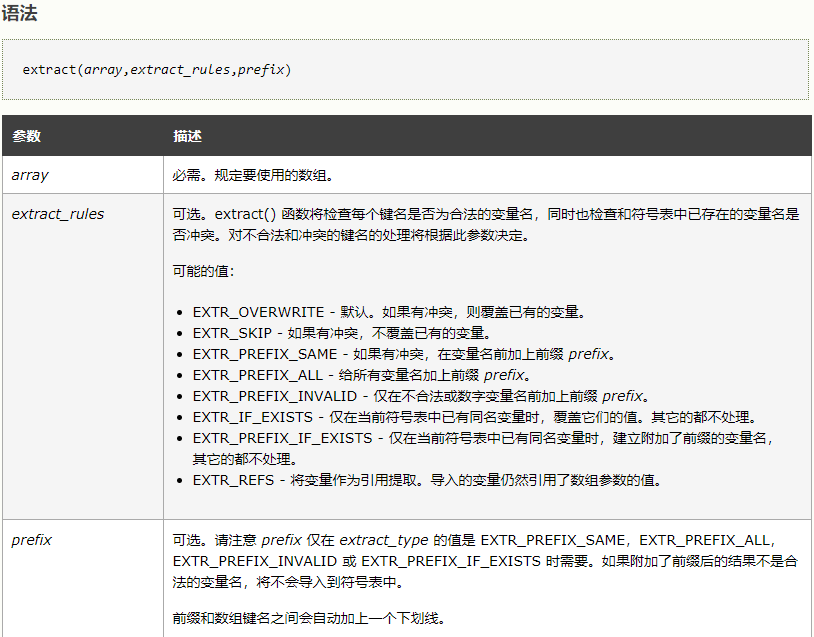Click the EXTR_IF_EXISTS list item
This screenshot has width=814, height=637.
[x=476, y=417]
